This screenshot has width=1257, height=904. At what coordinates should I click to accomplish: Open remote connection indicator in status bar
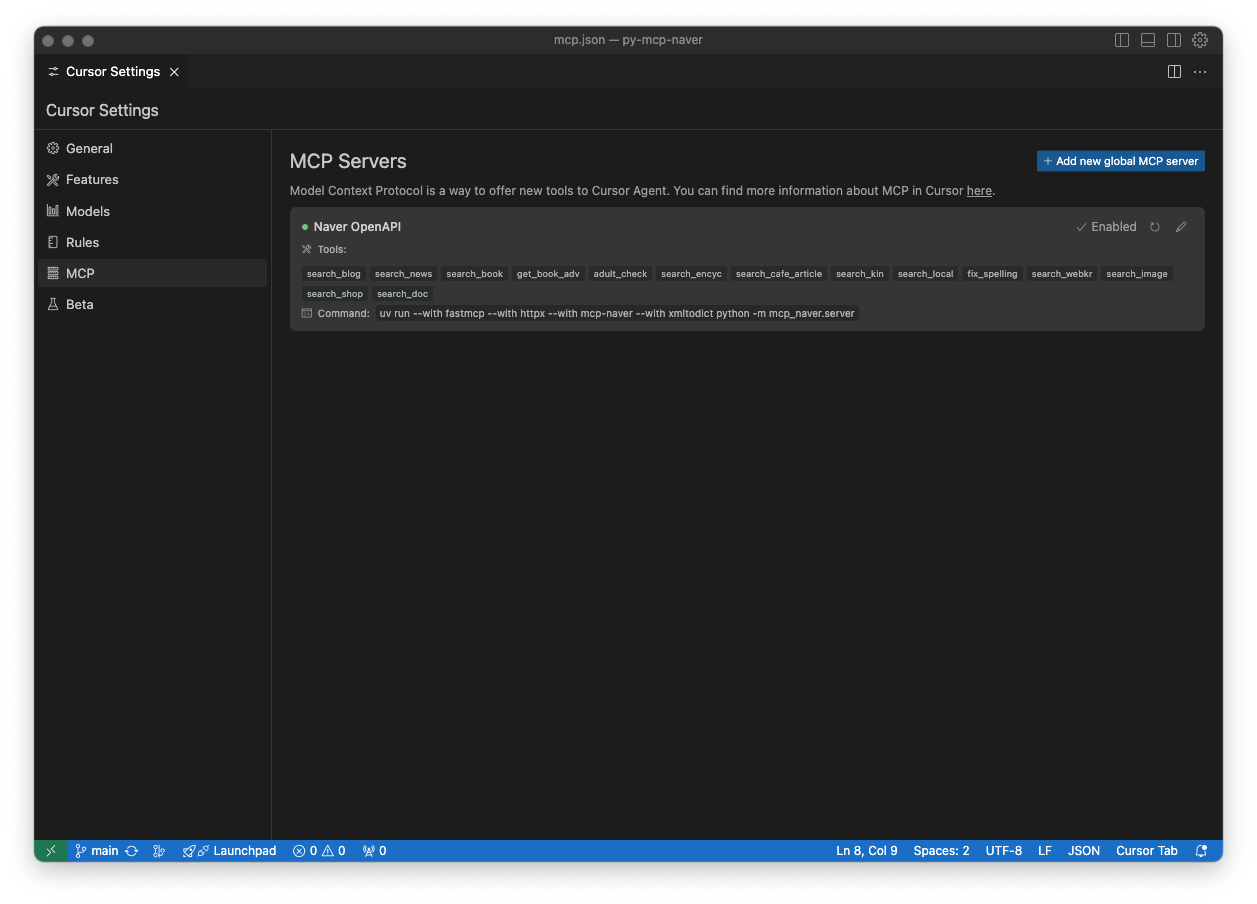click(x=50, y=850)
